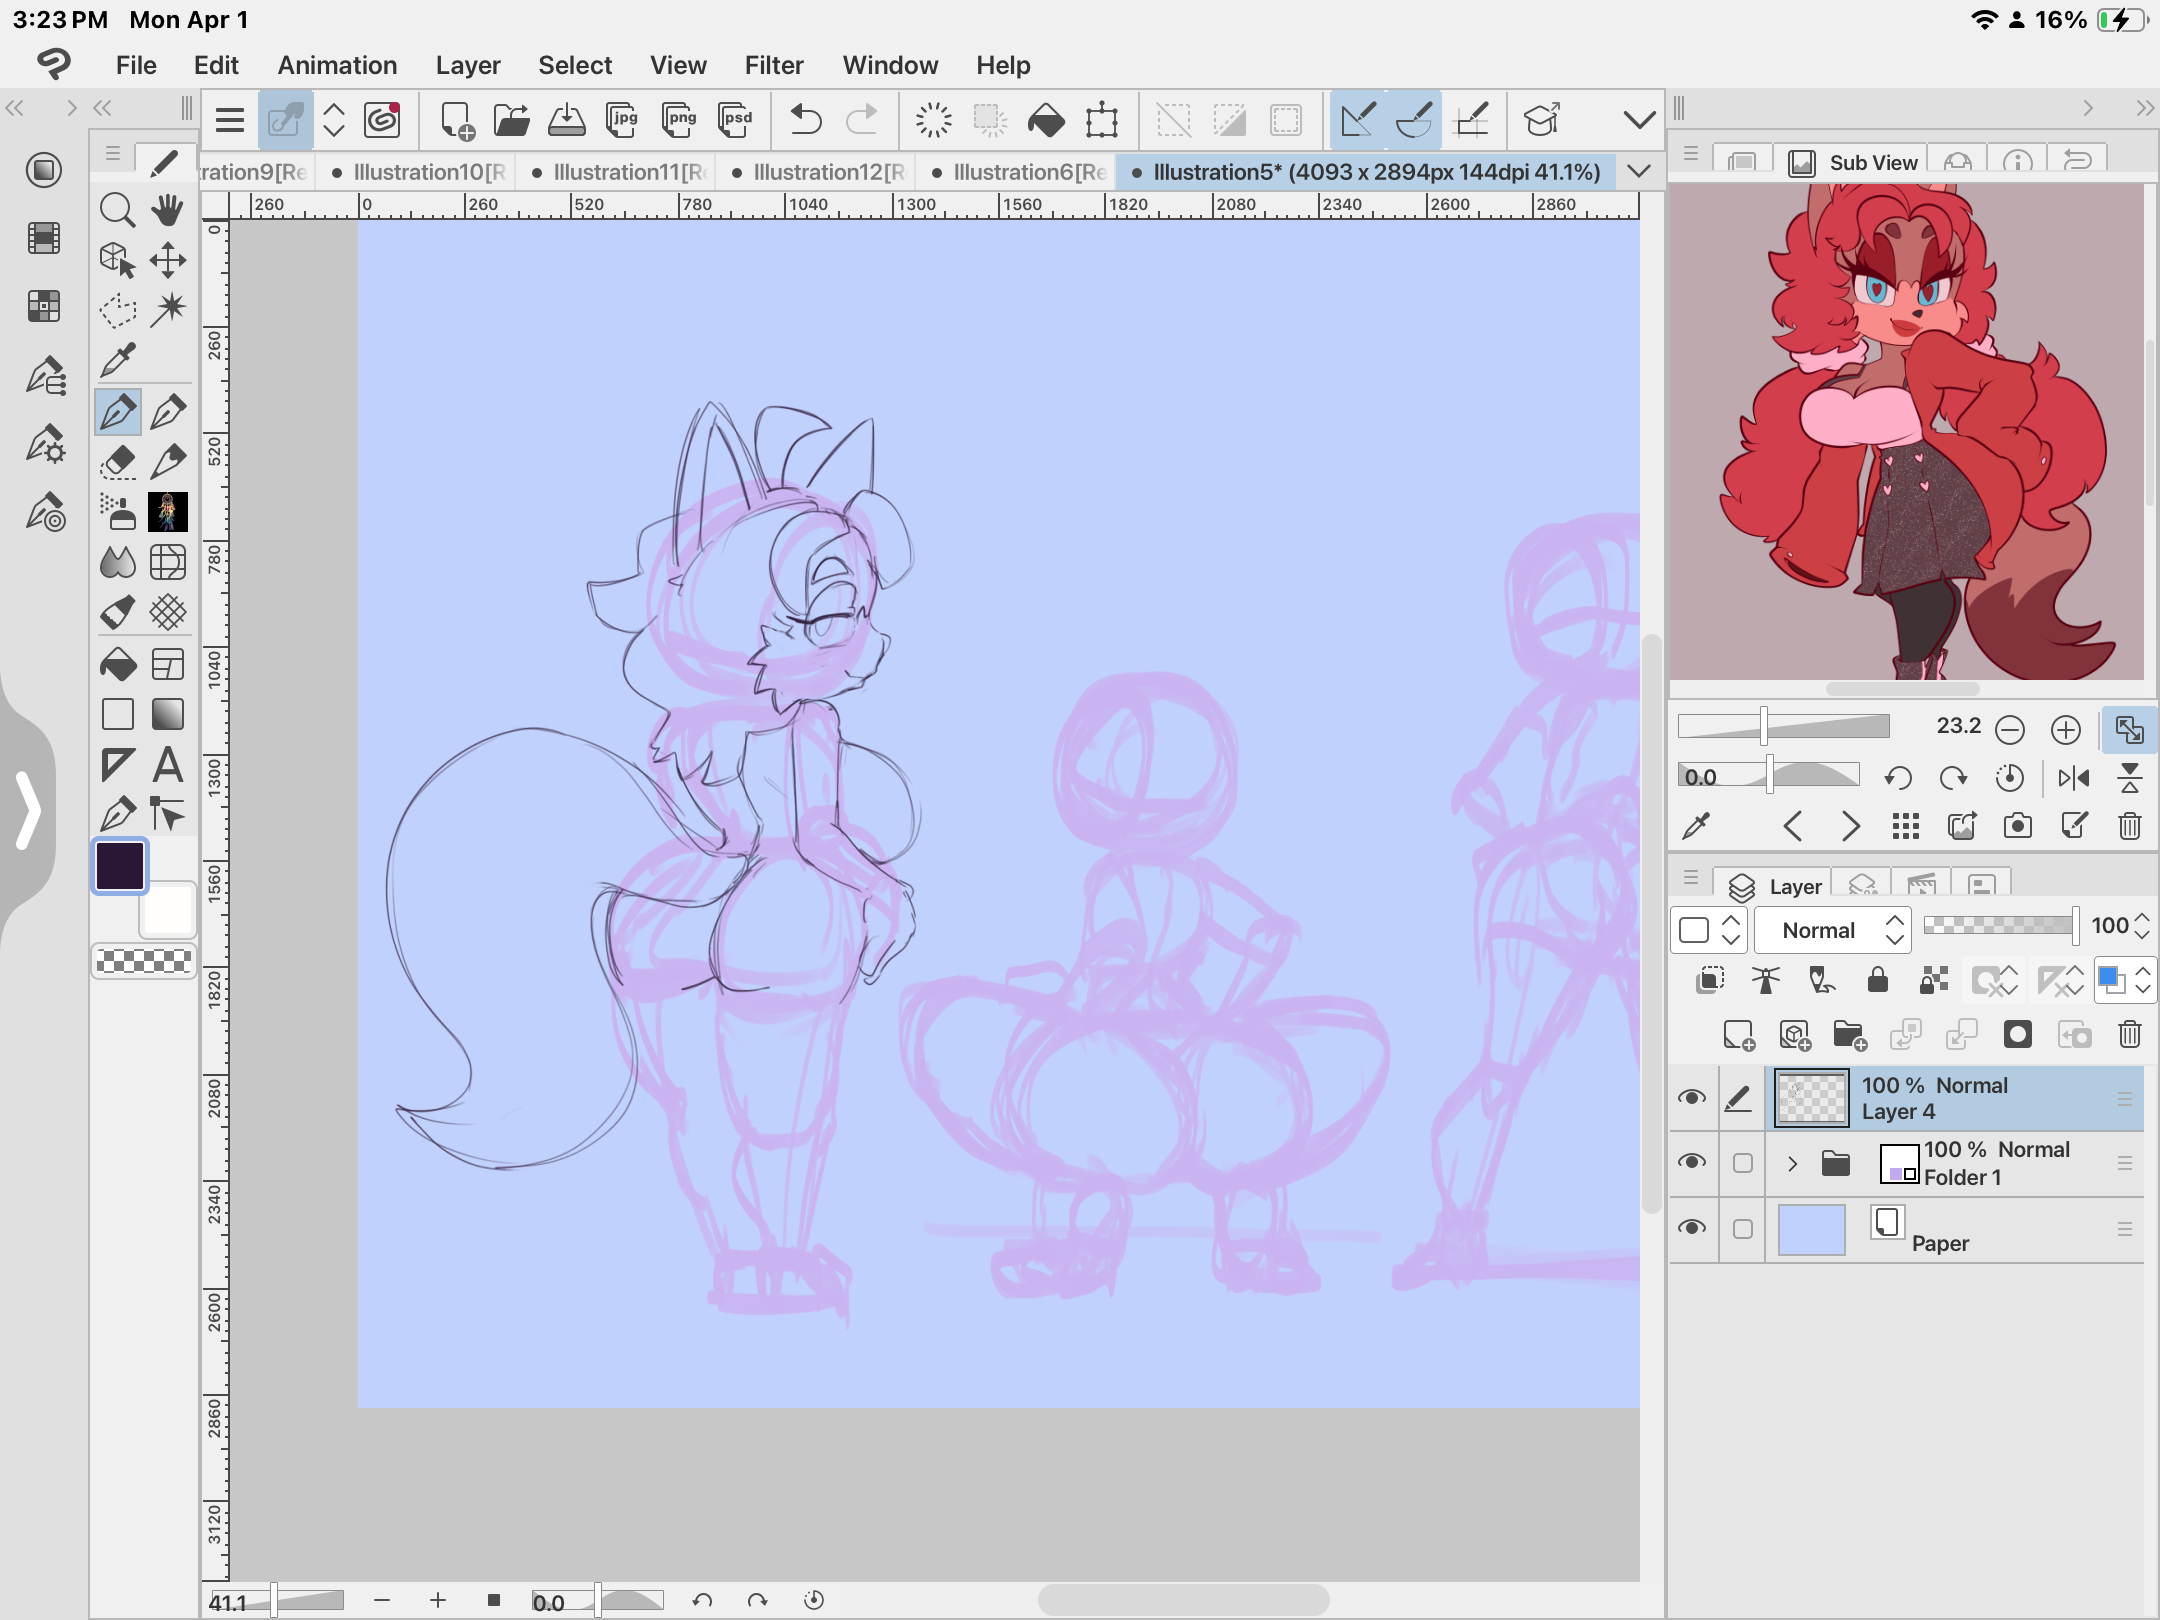Click the Sub View reference thumbnail

tap(1906, 430)
